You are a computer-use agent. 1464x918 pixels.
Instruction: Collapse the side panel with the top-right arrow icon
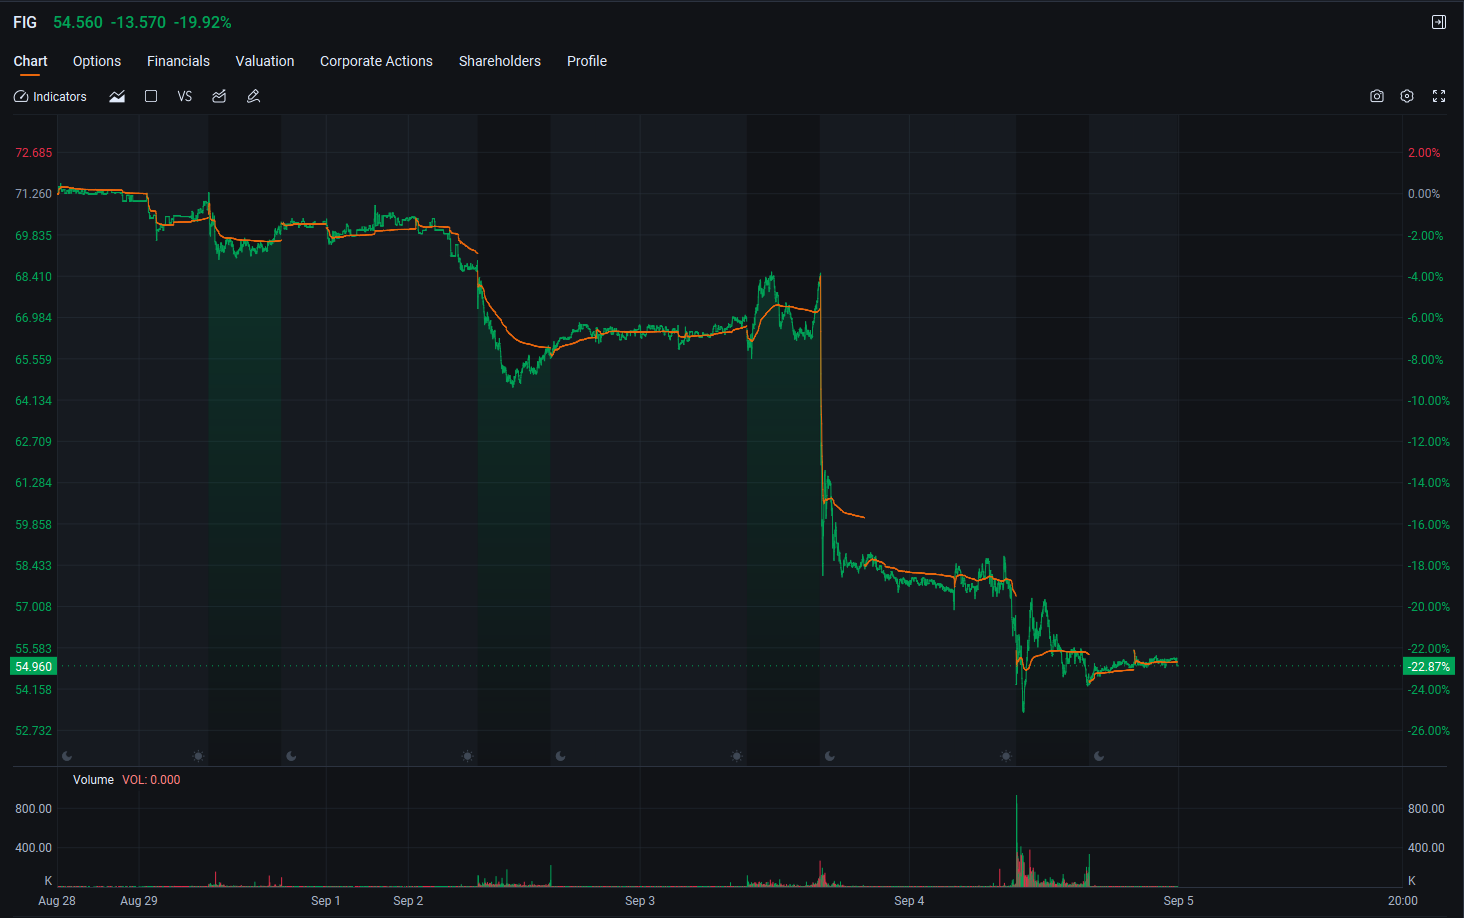(1439, 22)
